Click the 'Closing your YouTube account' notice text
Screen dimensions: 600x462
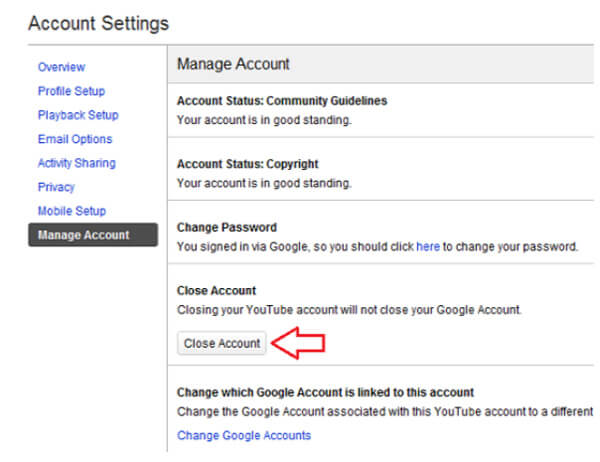click(x=349, y=310)
